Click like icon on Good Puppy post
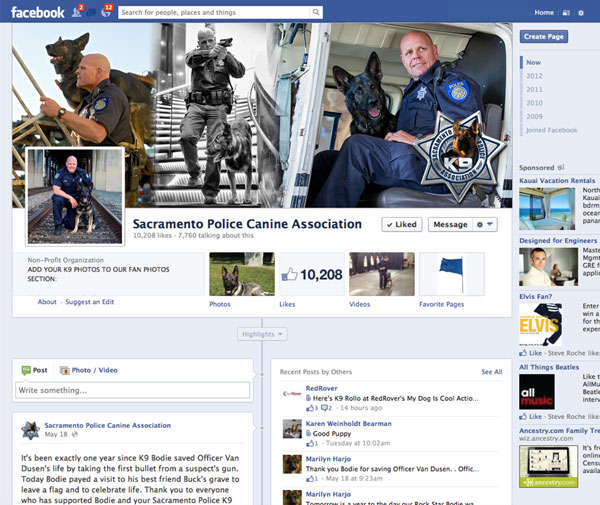 pyautogui.click(x=310, y=443)
